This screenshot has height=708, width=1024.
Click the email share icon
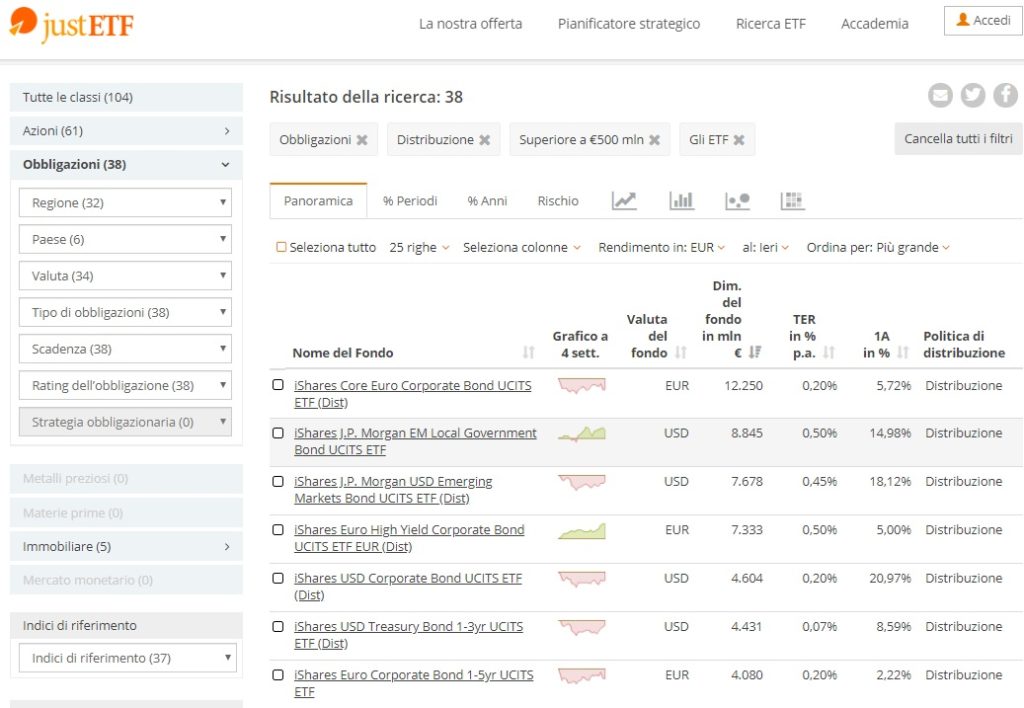pos(940,96)
